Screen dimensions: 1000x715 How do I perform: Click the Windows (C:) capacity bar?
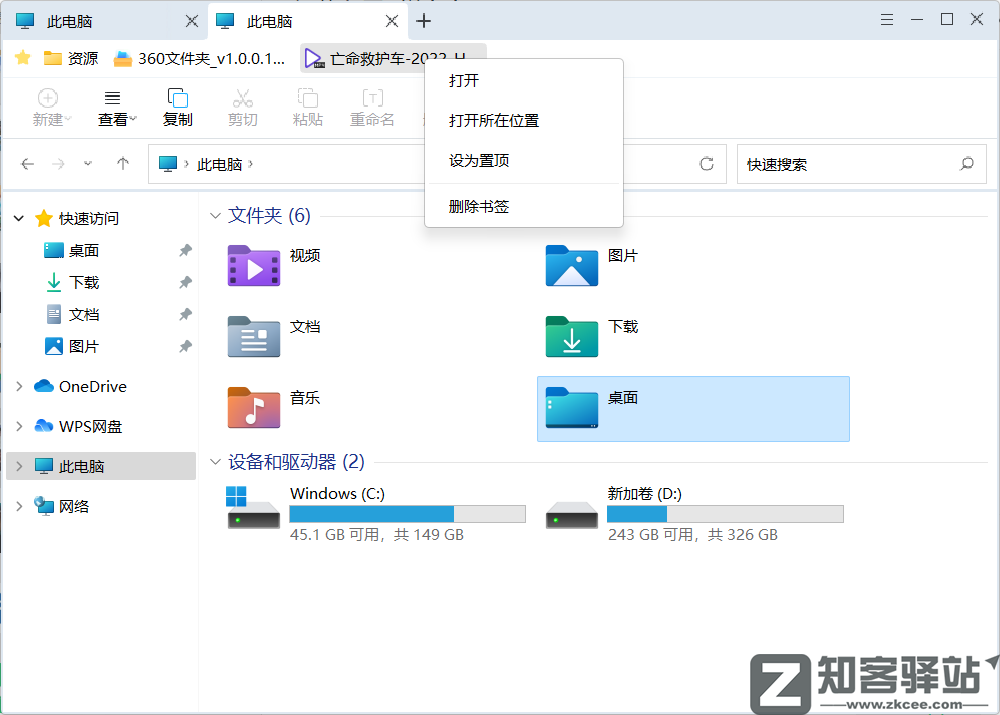(x=407, y=513)
